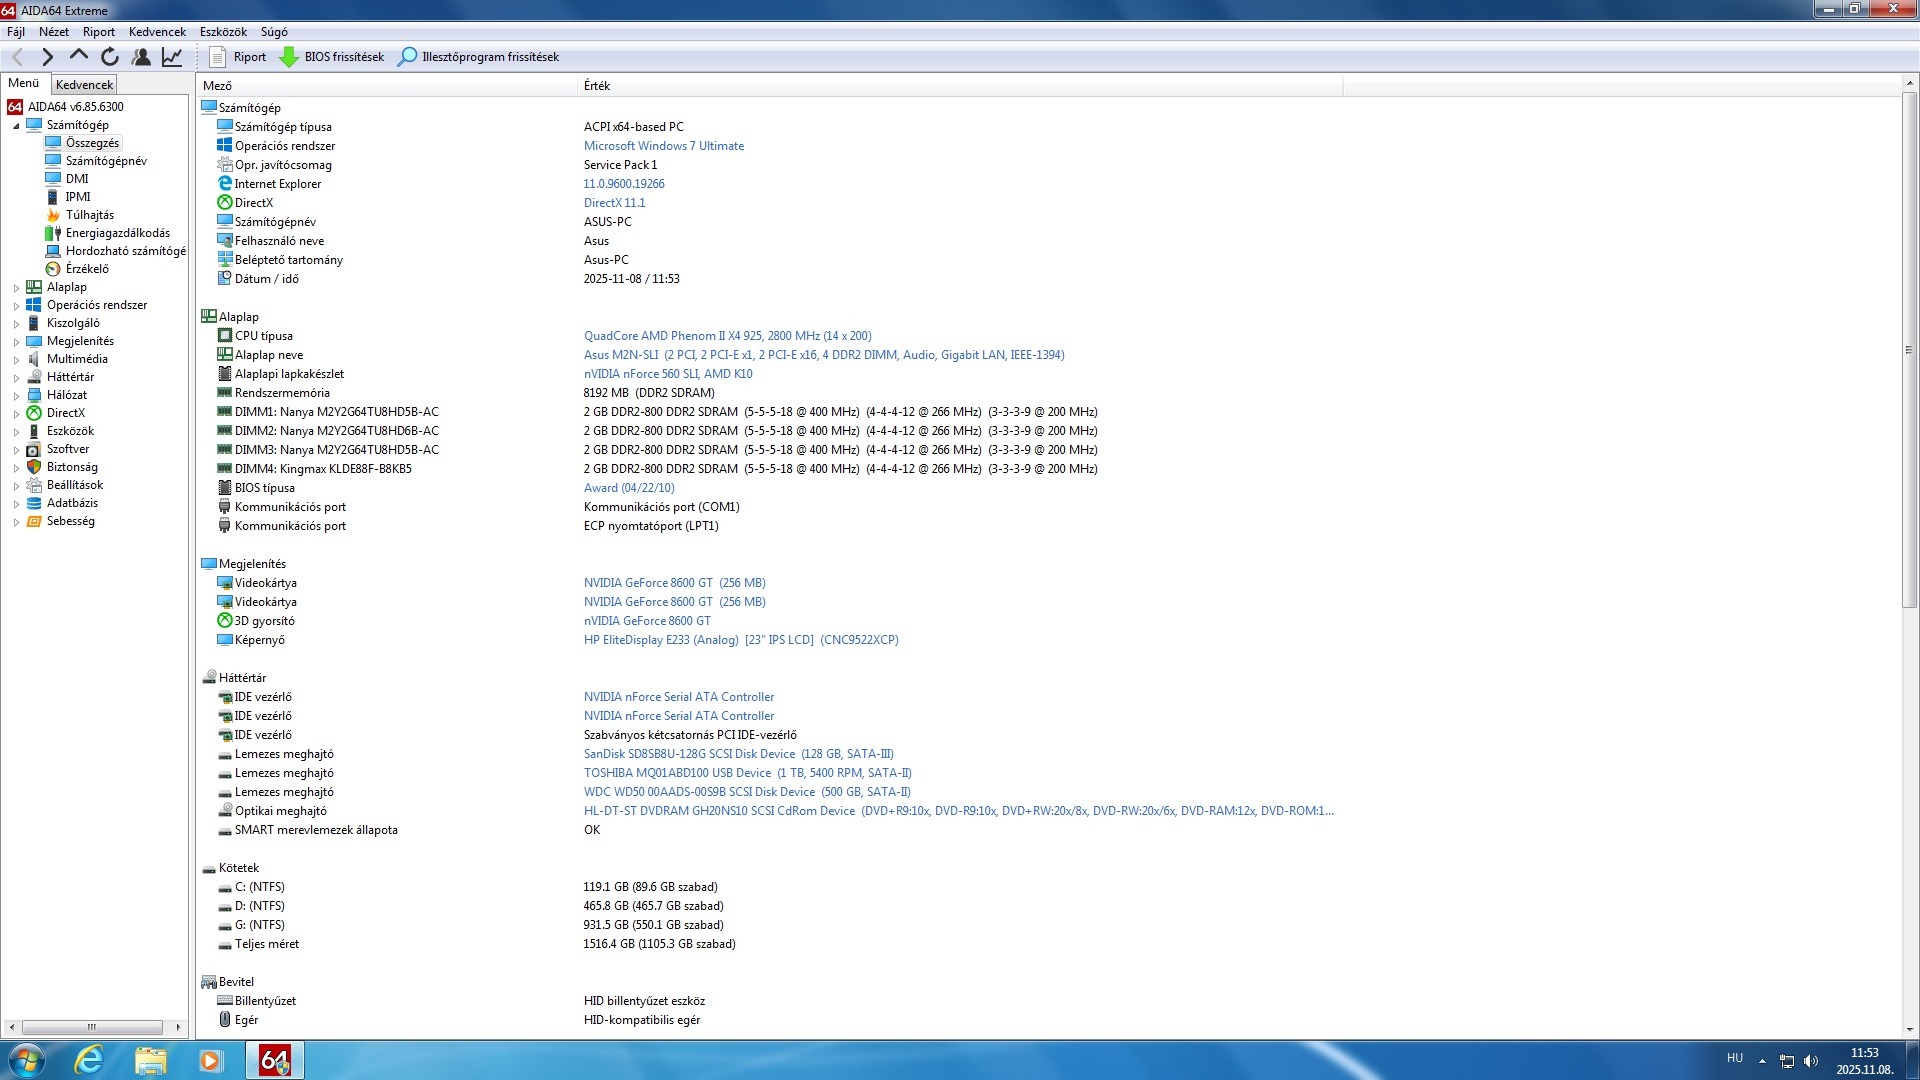1920x1080 pixels.
Task: Switch to the Kedvencek tab
Action: pos(84,85)
